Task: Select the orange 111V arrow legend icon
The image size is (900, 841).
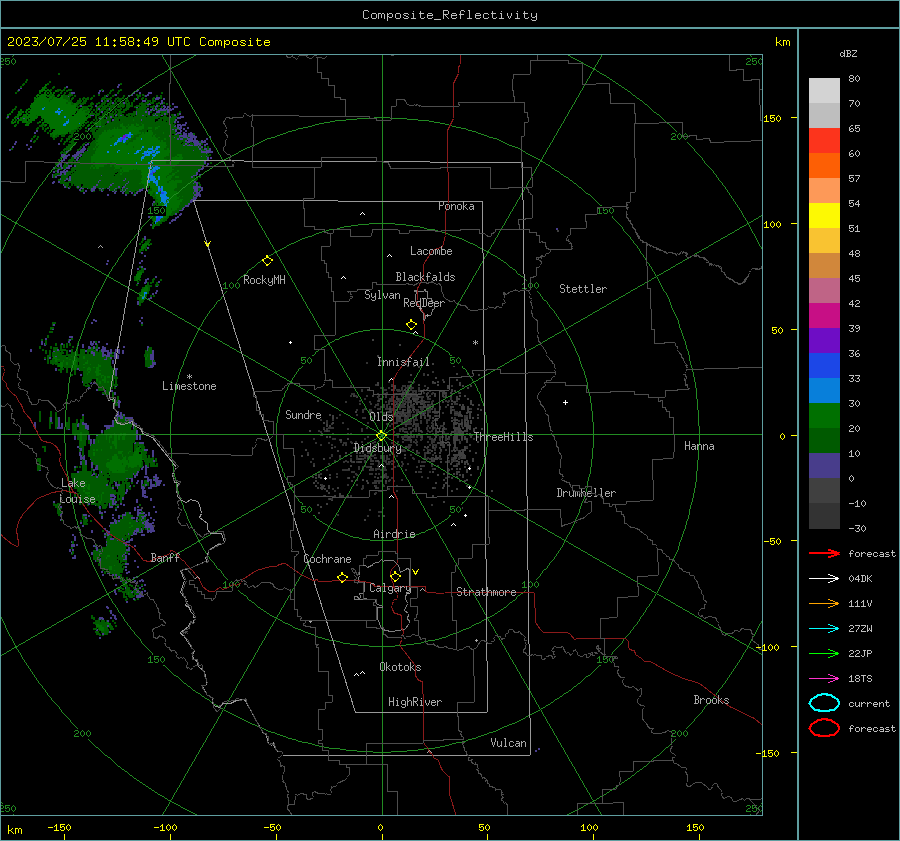Action: click(824, 603)
